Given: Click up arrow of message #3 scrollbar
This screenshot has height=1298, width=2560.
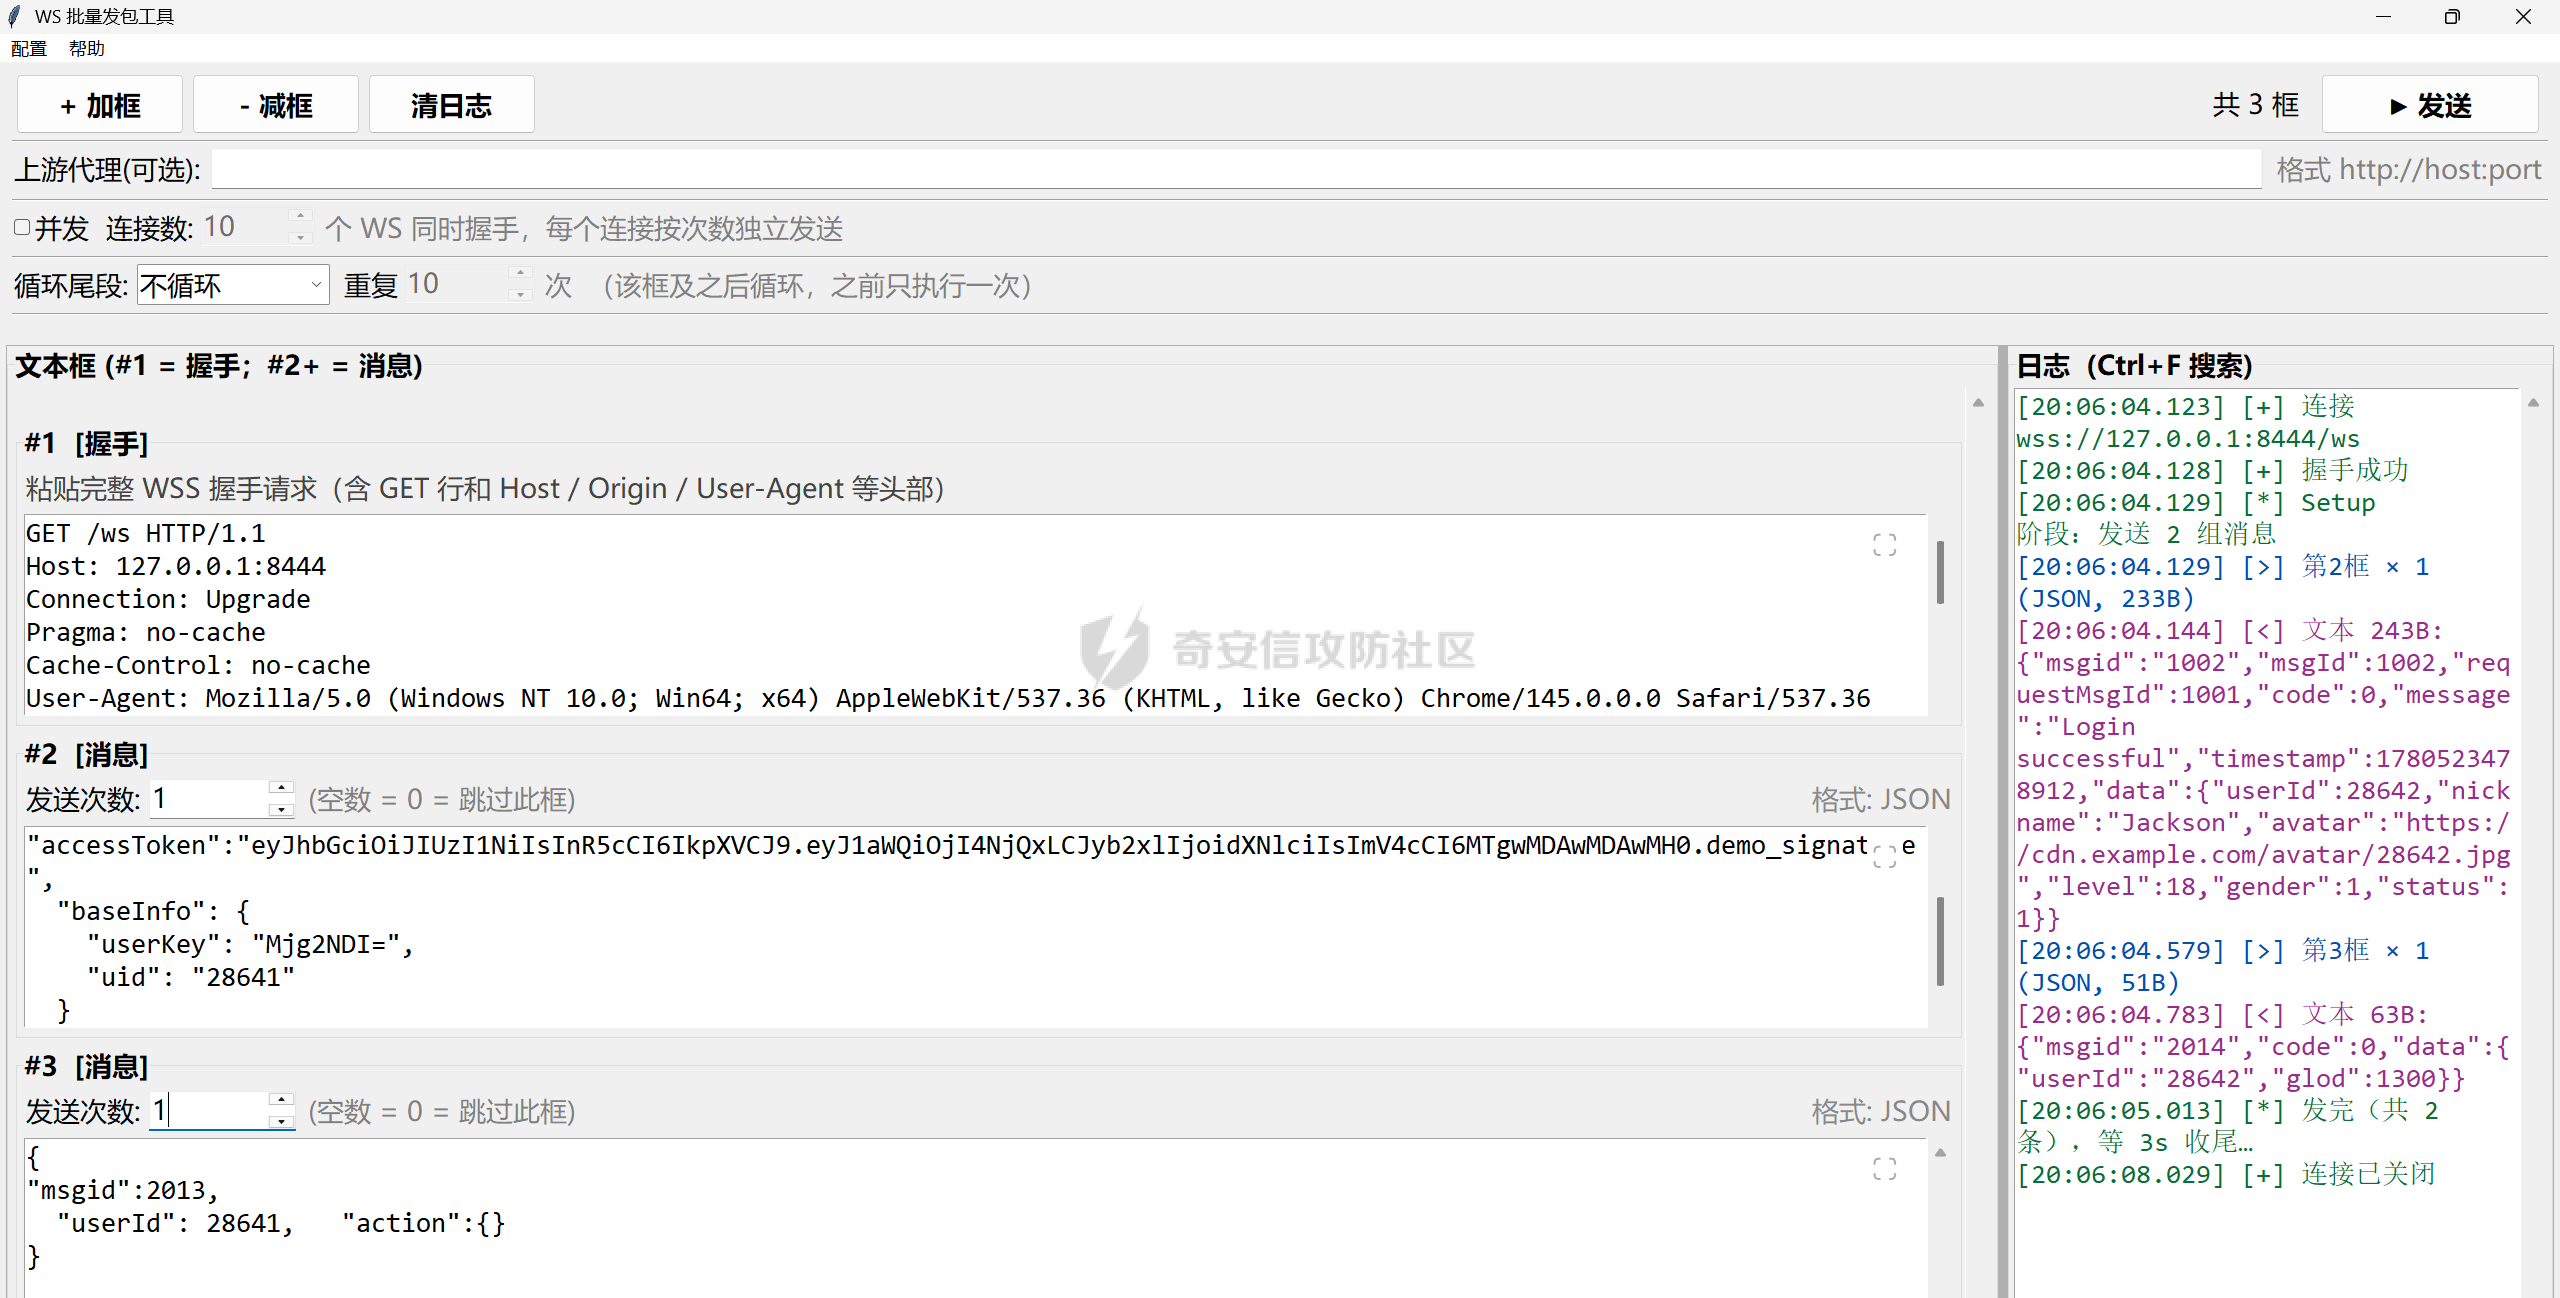Looking at the screenshot, I should click(x=1940, y=1153).
